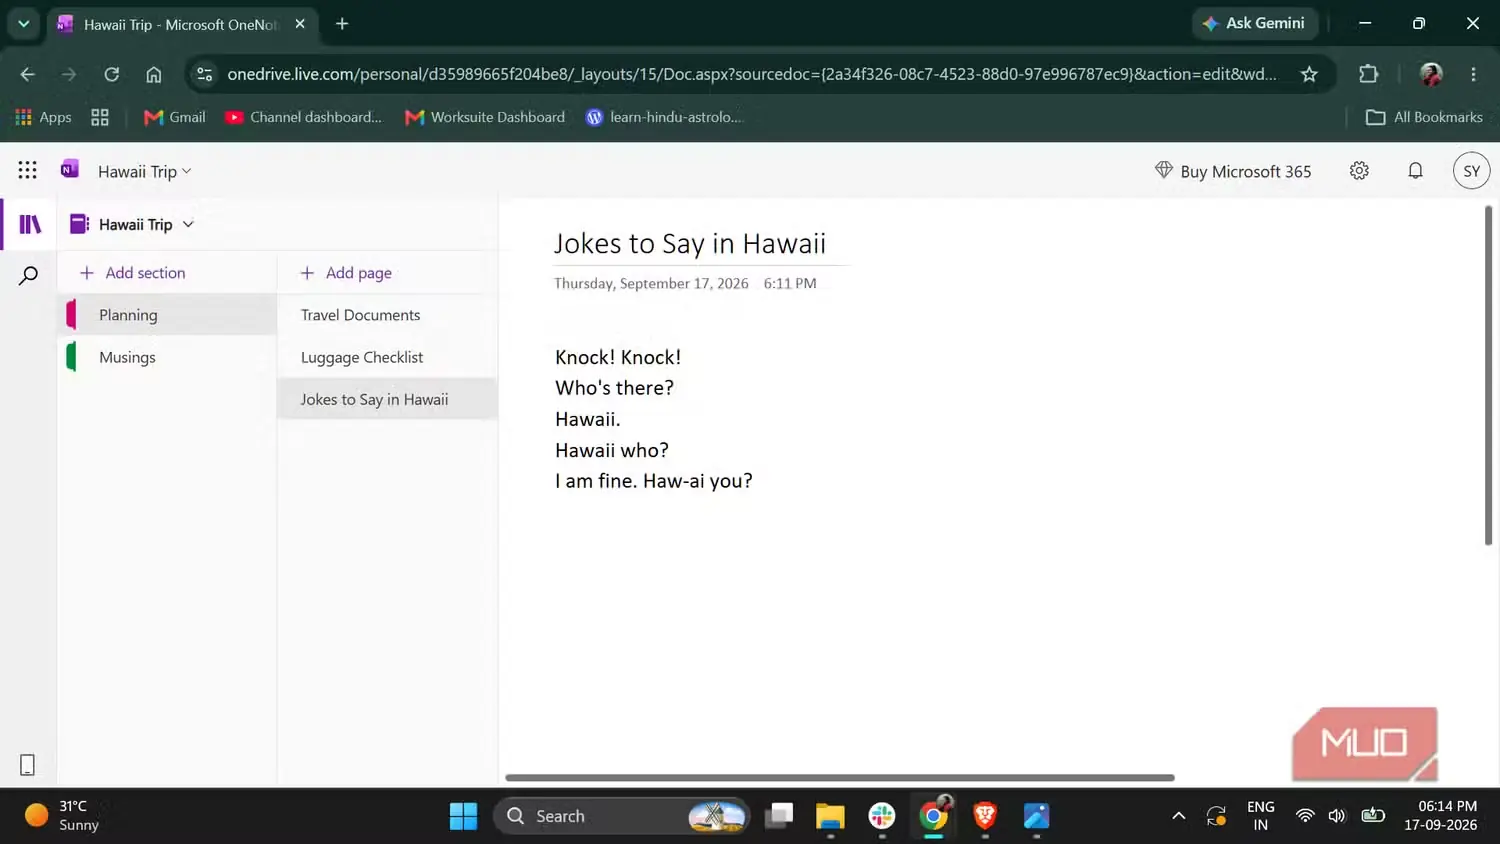This screenshot has height=844, width=1500.
Task: Click the Chrome profile picture
Action: (x=1431, y=74)
